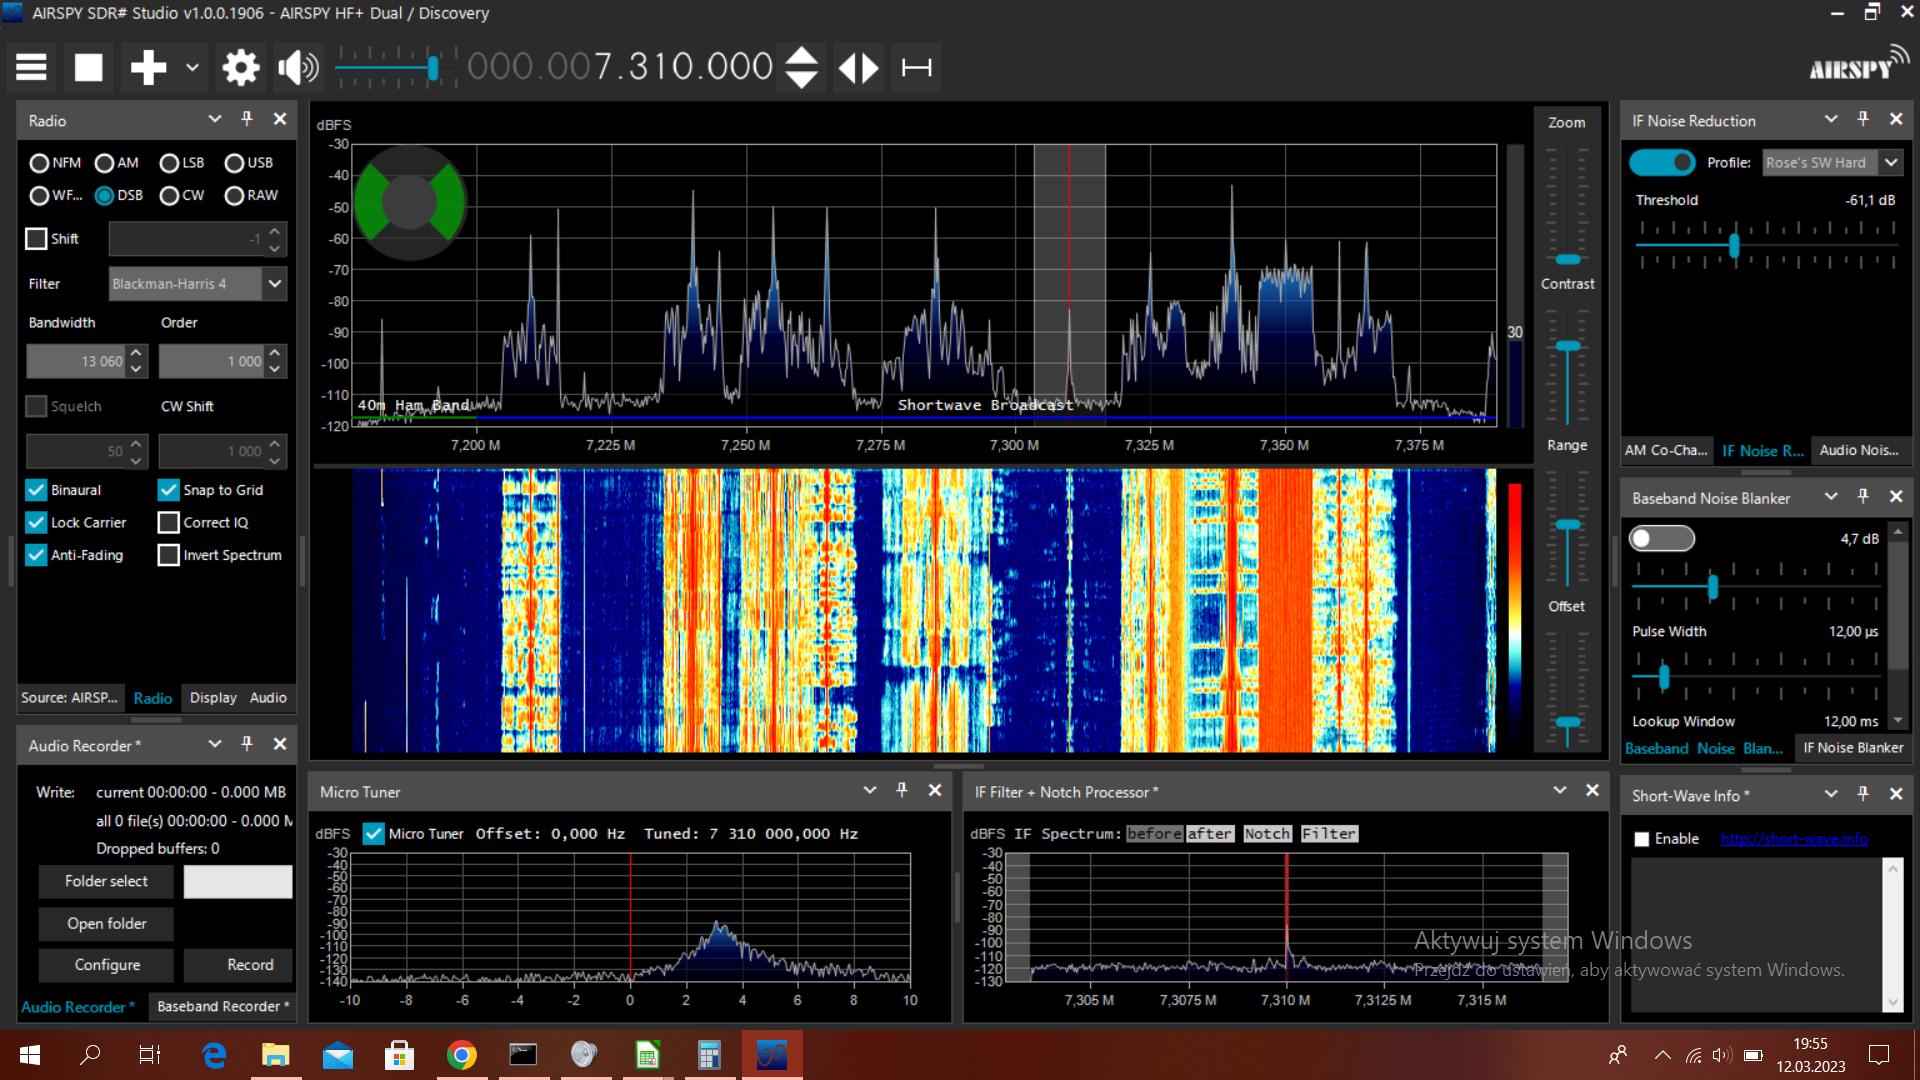Open the Micro Tuner panel chevron menu
The width and height of the screenshot is (1920, 1080).
point(870,790)
